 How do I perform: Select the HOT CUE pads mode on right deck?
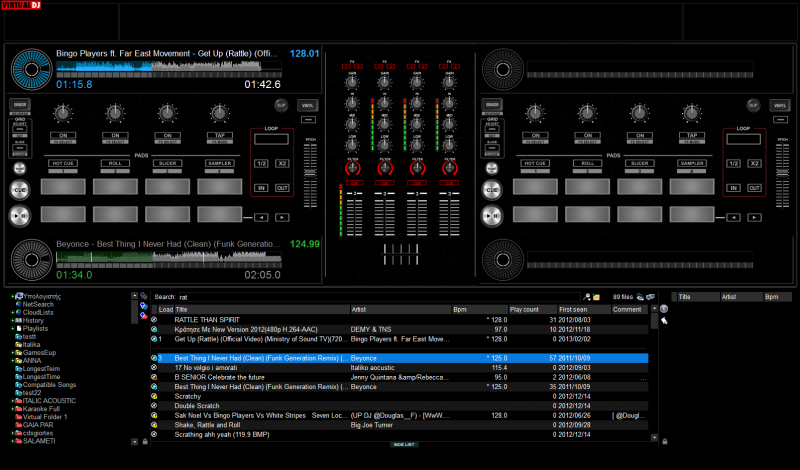(536, 163)
